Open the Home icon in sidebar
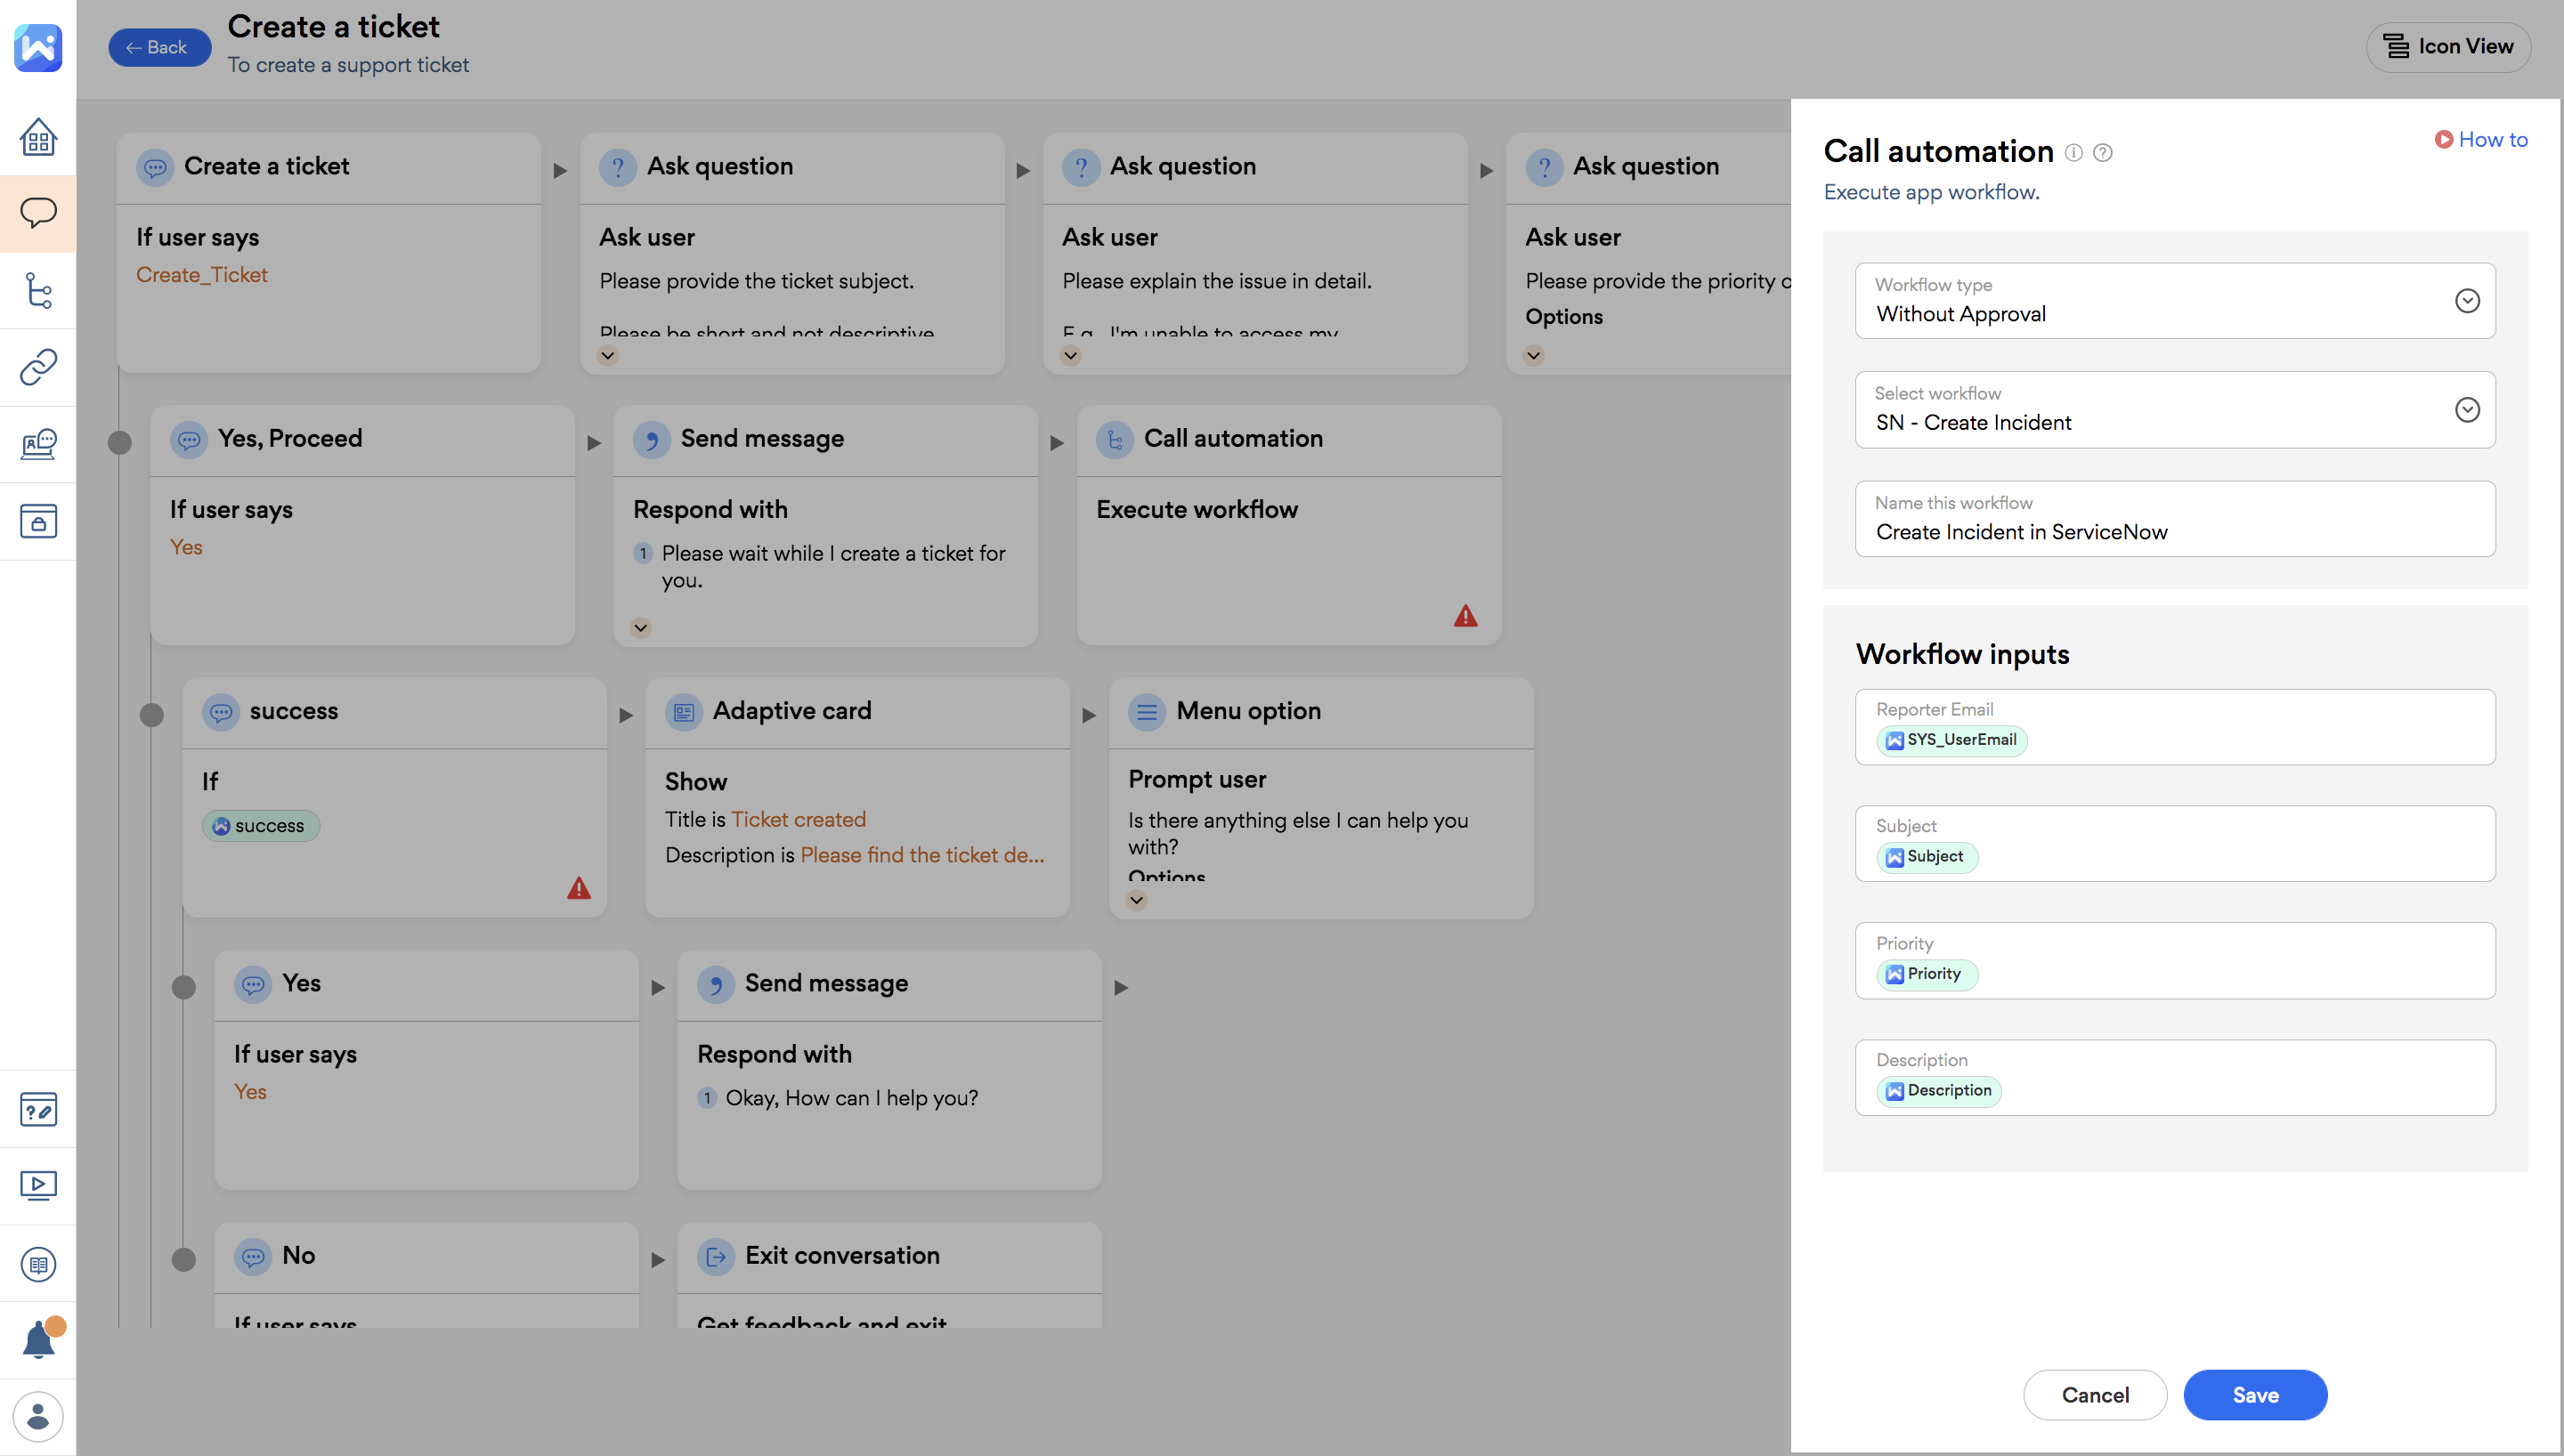The width and height of the screenshot is (2564, 1456). tap(38, 137)
